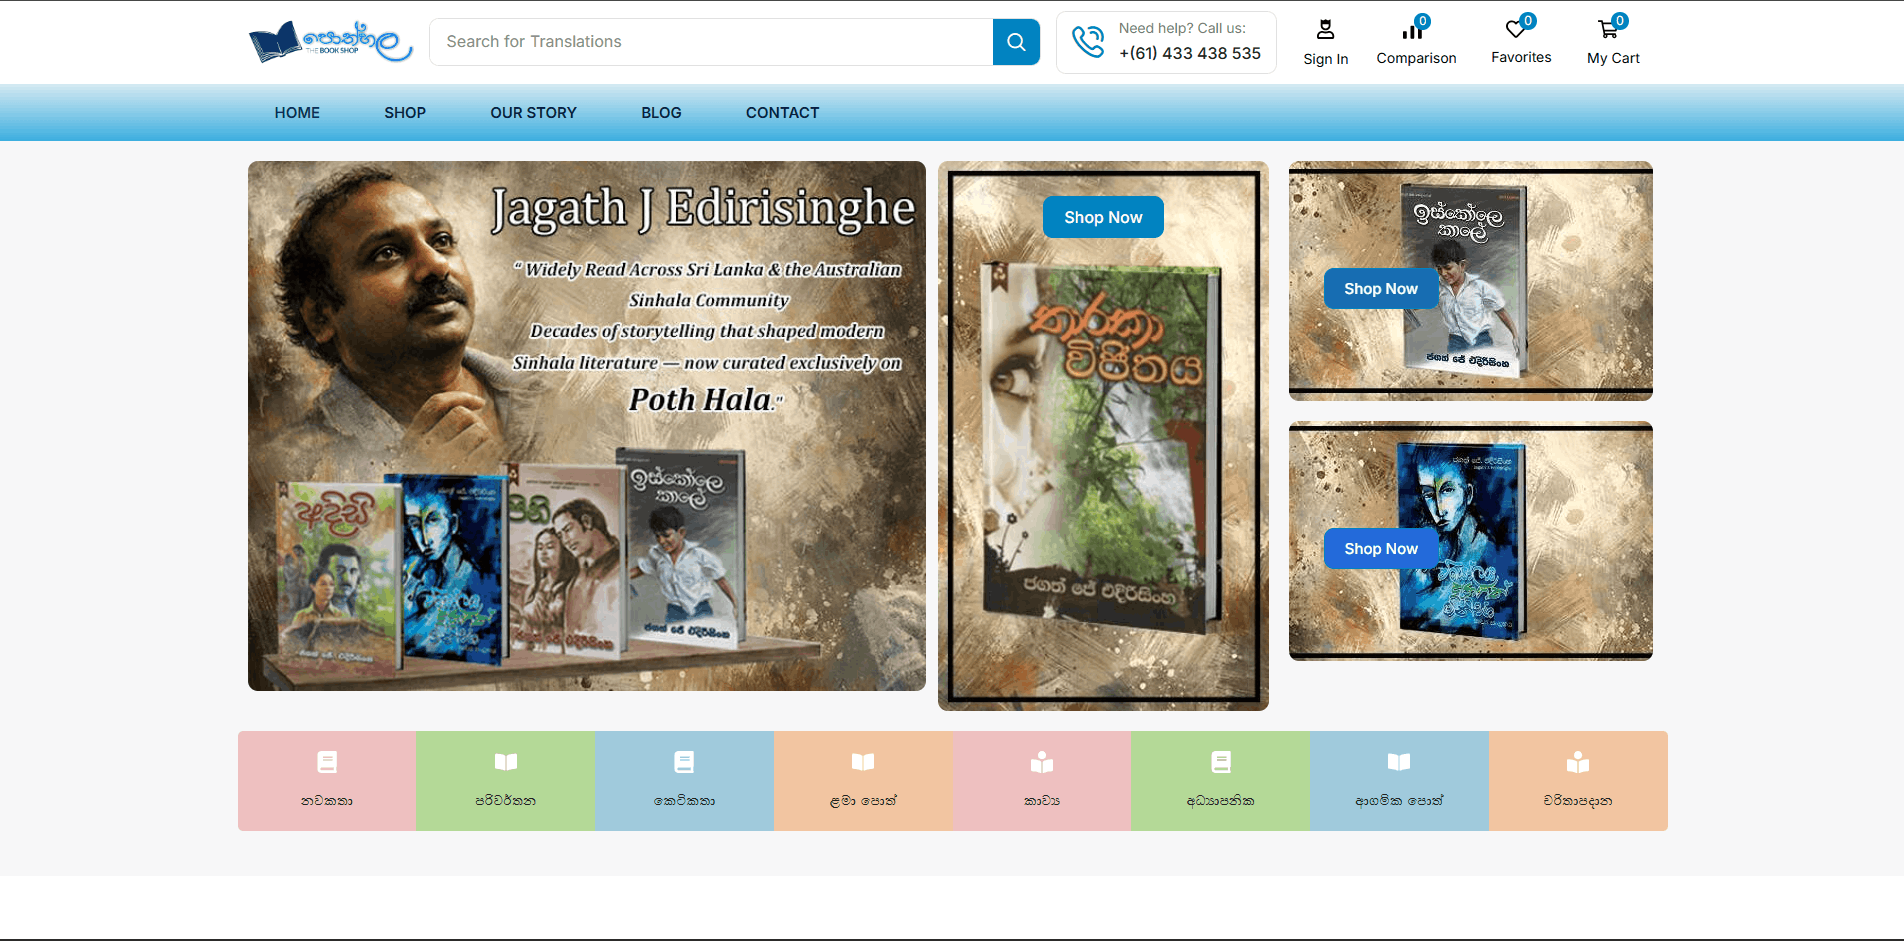Navigate to the CONTACT page
Viewport: 1904px width, 941px height.
pos(782,113)
